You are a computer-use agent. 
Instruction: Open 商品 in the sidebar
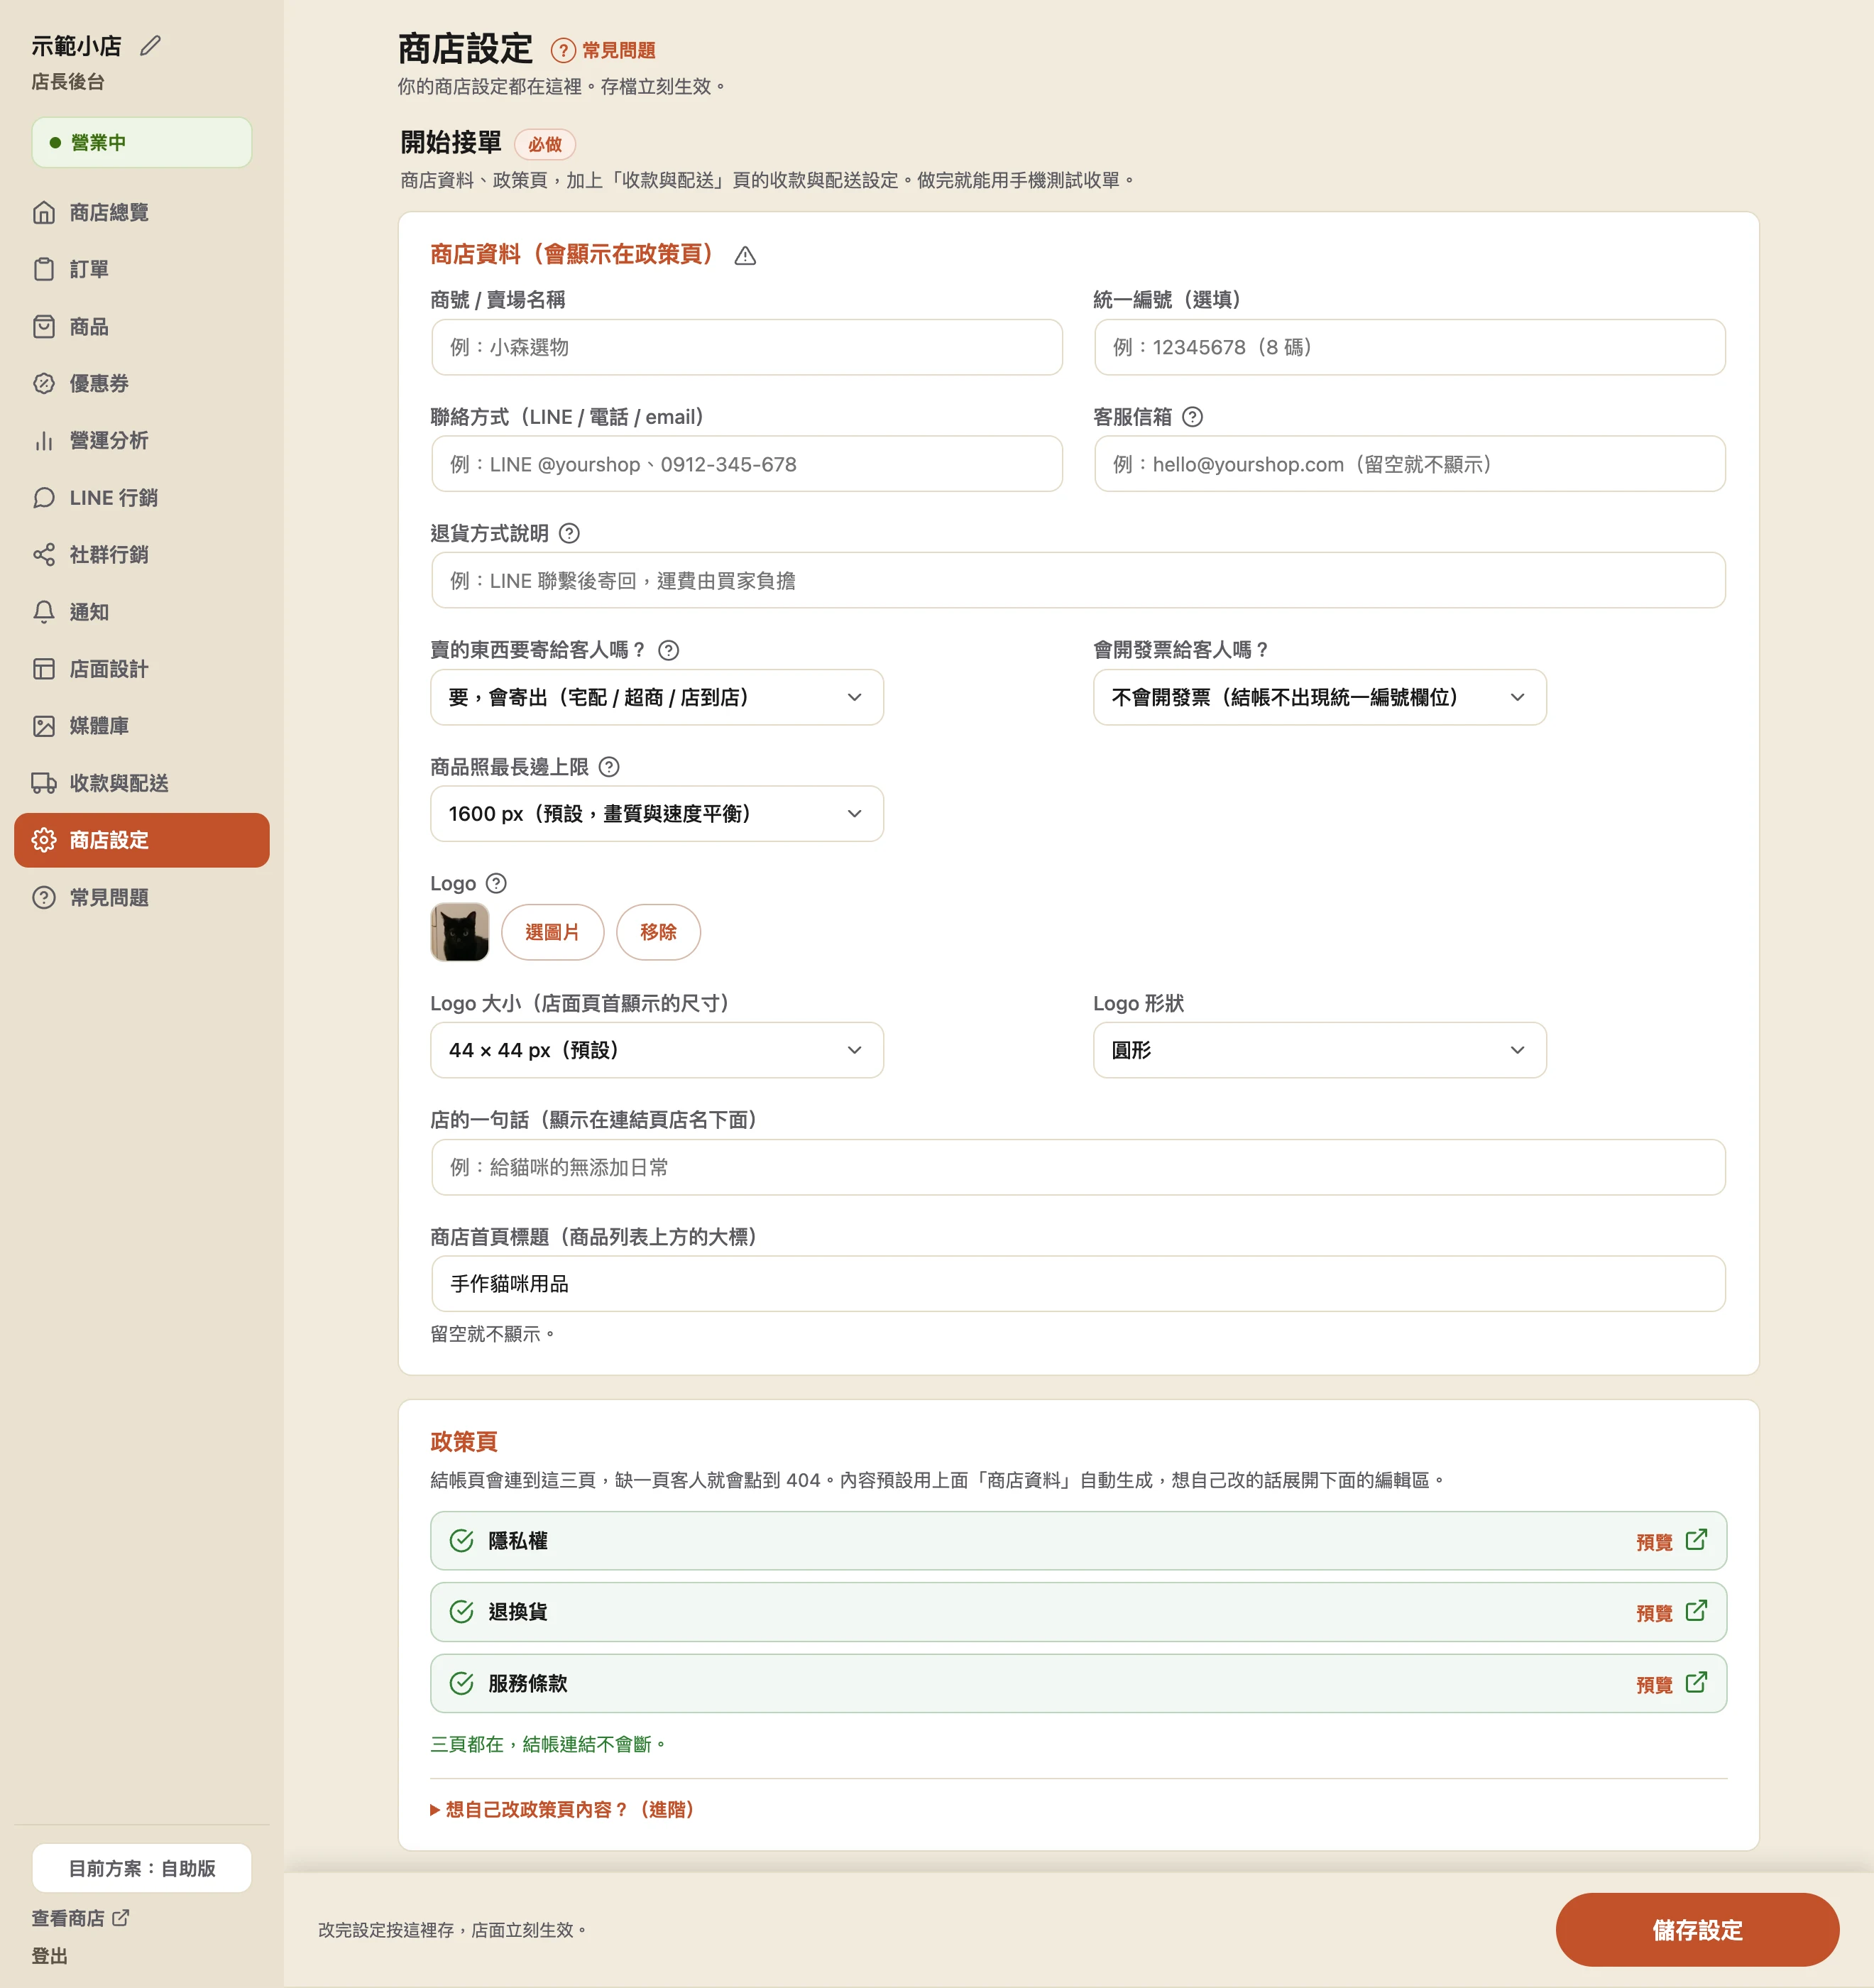pos(142,327)
